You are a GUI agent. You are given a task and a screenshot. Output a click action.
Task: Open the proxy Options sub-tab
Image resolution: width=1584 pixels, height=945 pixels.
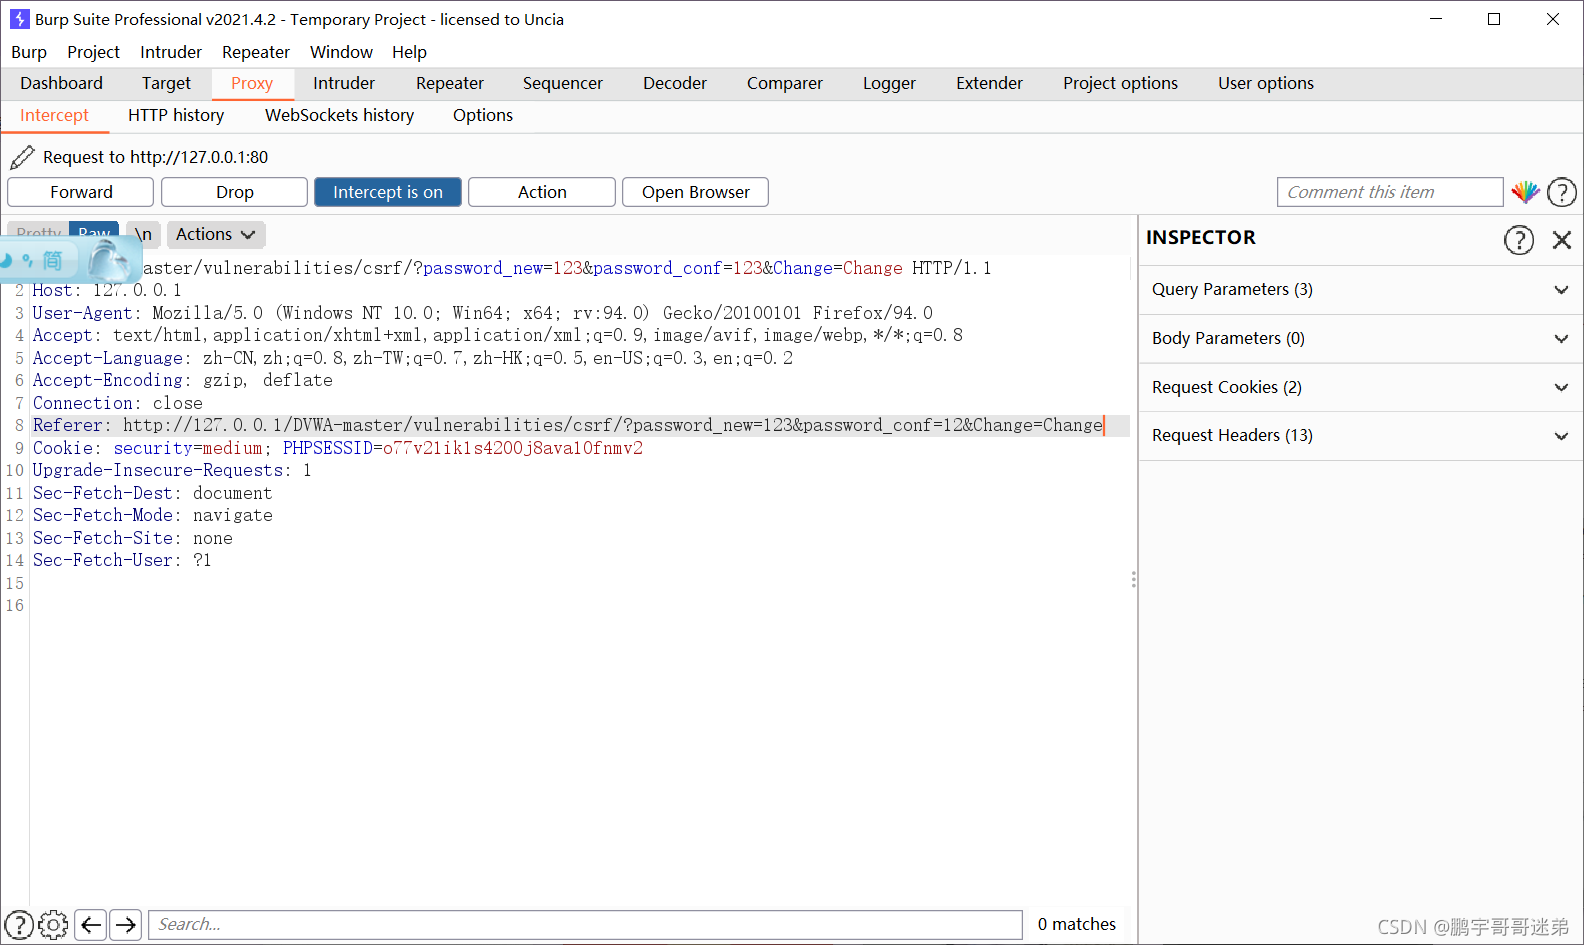tap(483, 115)
